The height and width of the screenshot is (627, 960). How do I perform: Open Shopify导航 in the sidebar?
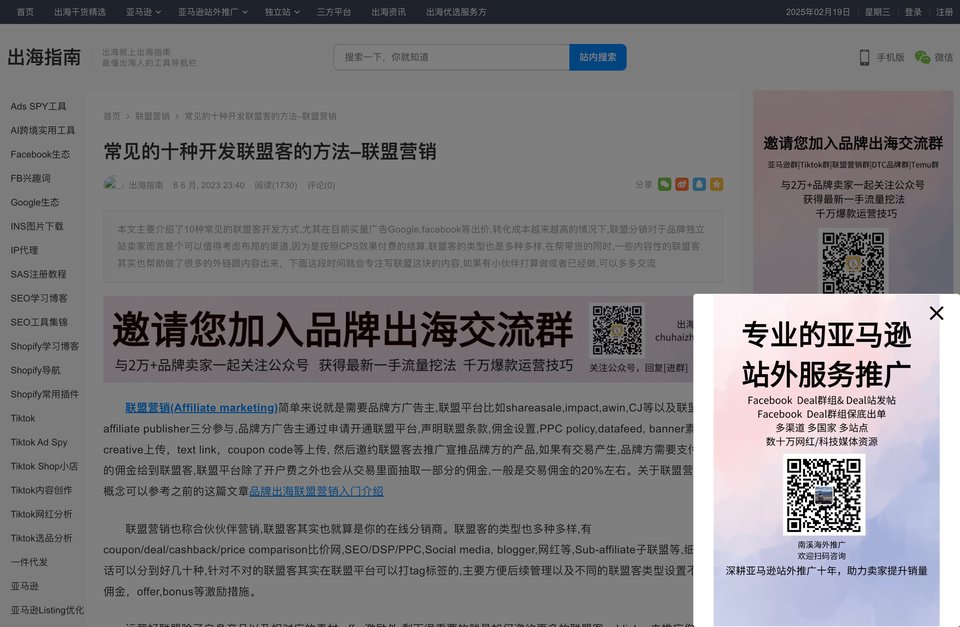[x=36, y=370]
